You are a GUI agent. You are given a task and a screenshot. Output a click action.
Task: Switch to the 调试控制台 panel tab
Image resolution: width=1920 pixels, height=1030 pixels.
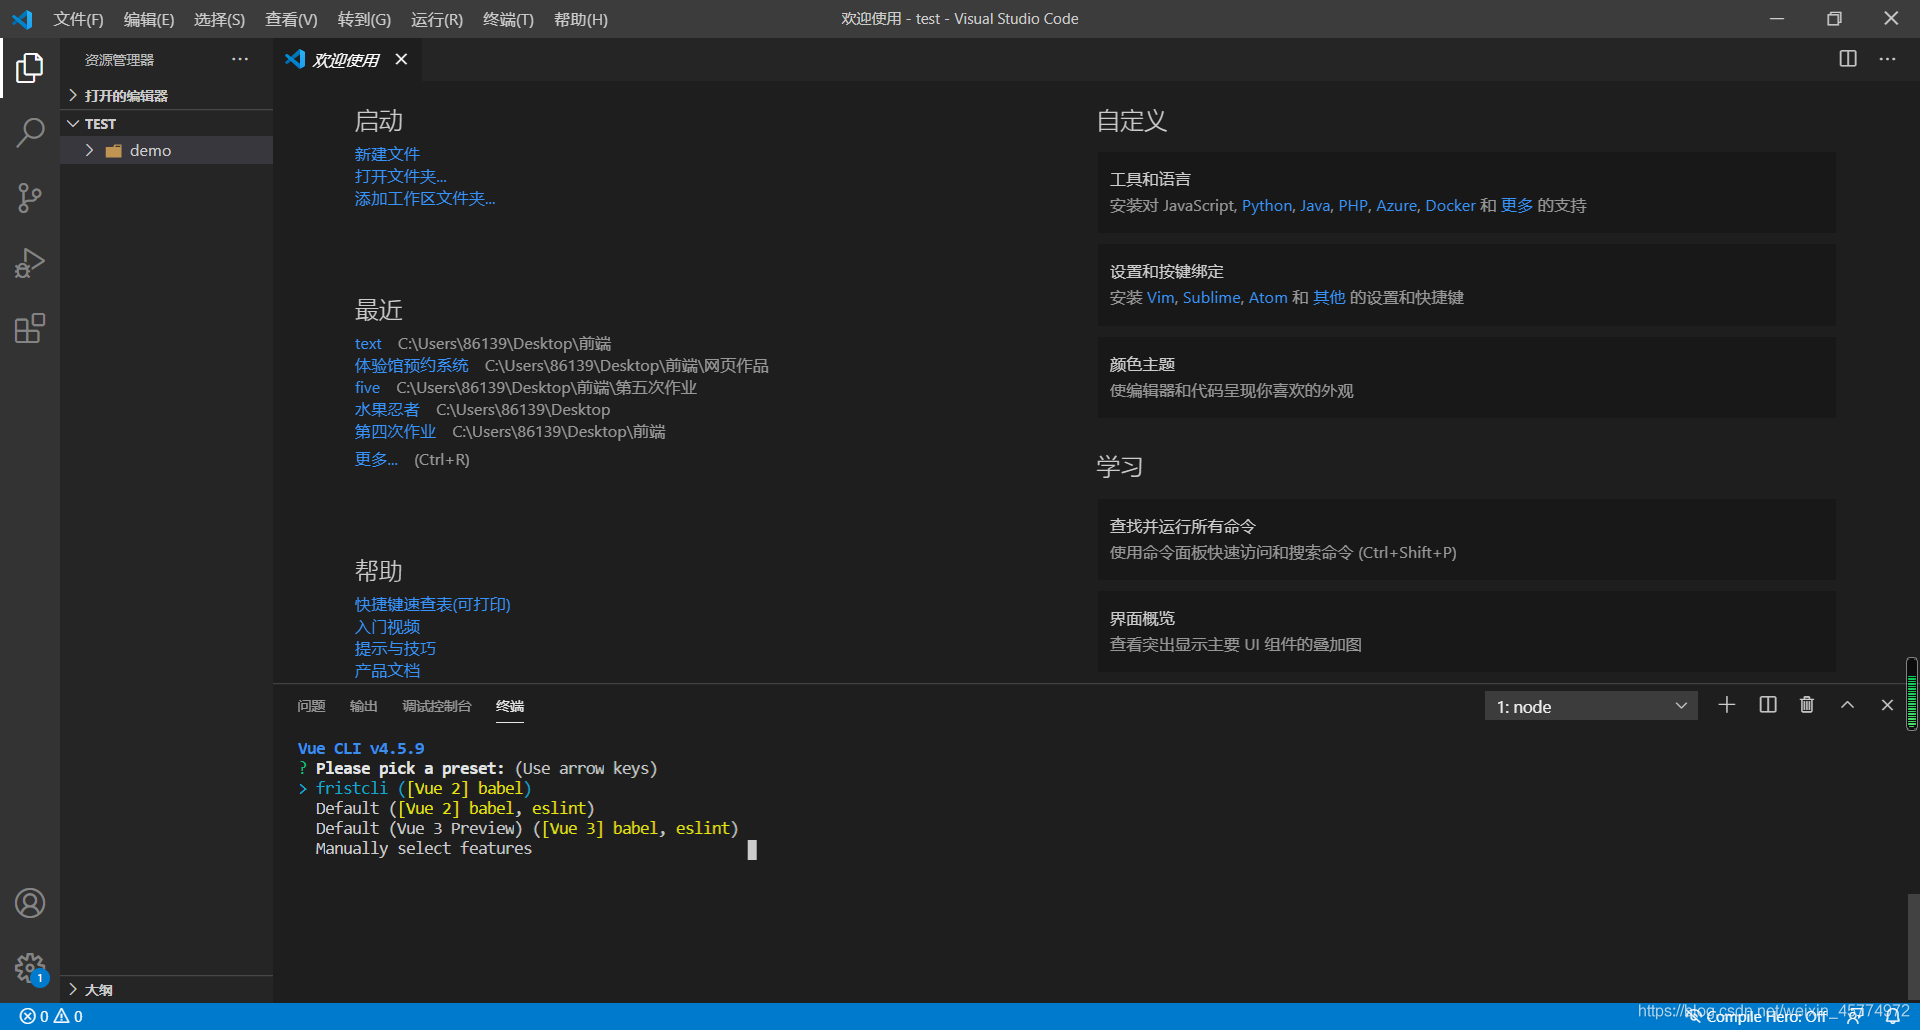click(437, 706)
